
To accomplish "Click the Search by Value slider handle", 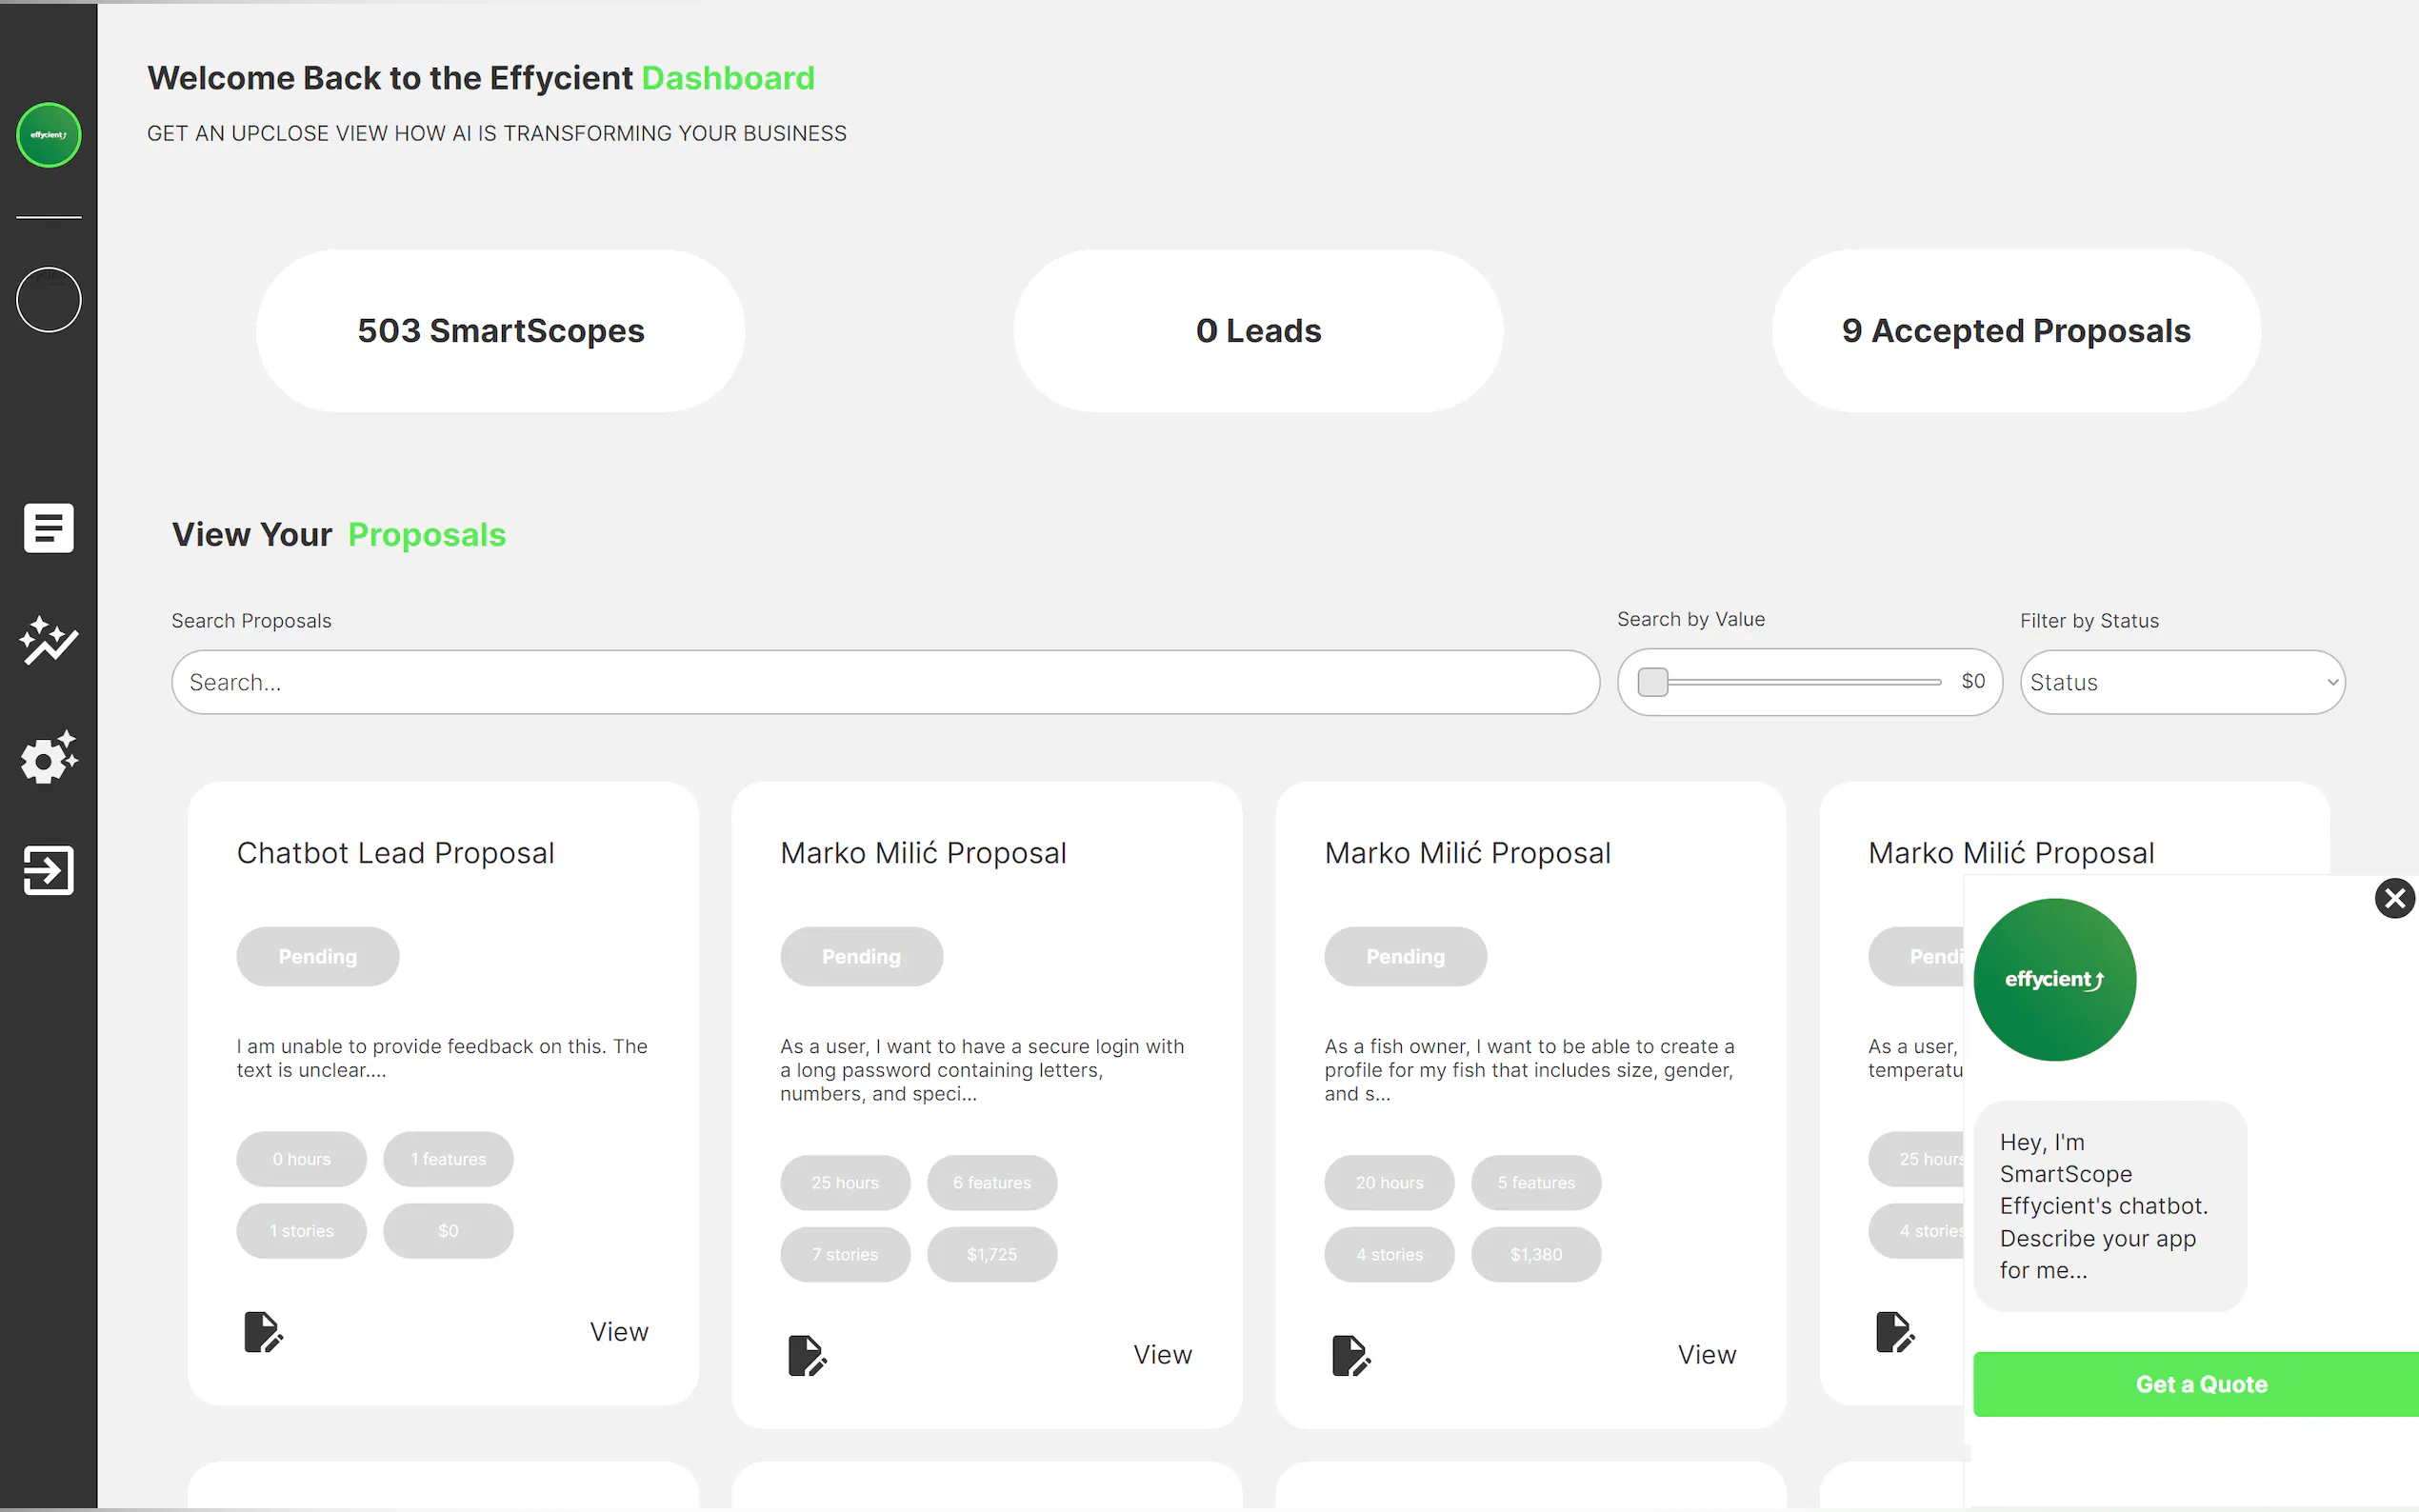I will (x=1653, y=682).
